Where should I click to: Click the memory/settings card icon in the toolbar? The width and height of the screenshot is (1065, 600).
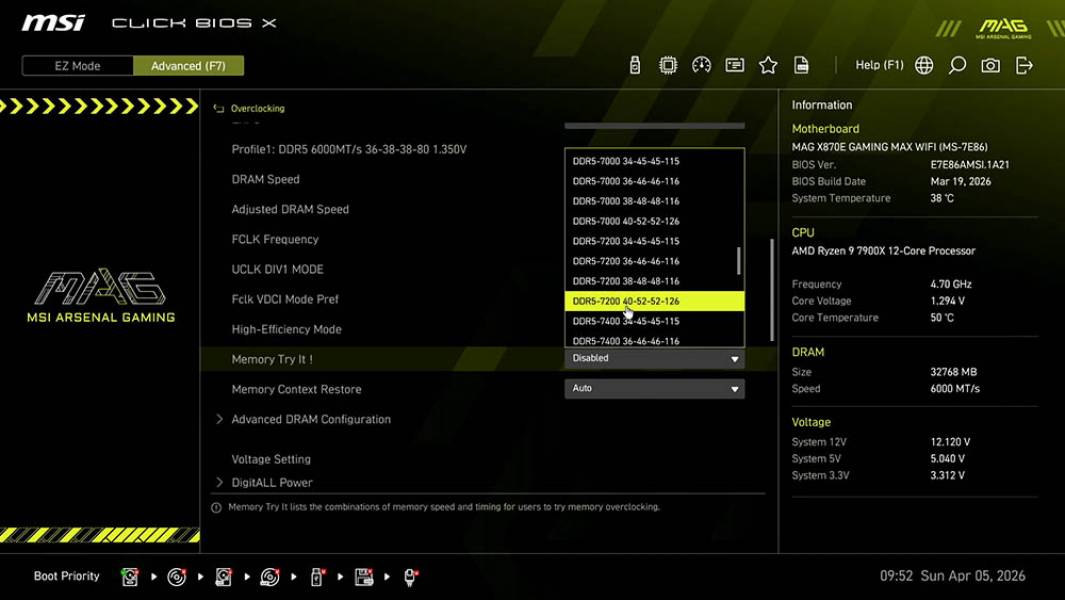[x=735, y=64]
